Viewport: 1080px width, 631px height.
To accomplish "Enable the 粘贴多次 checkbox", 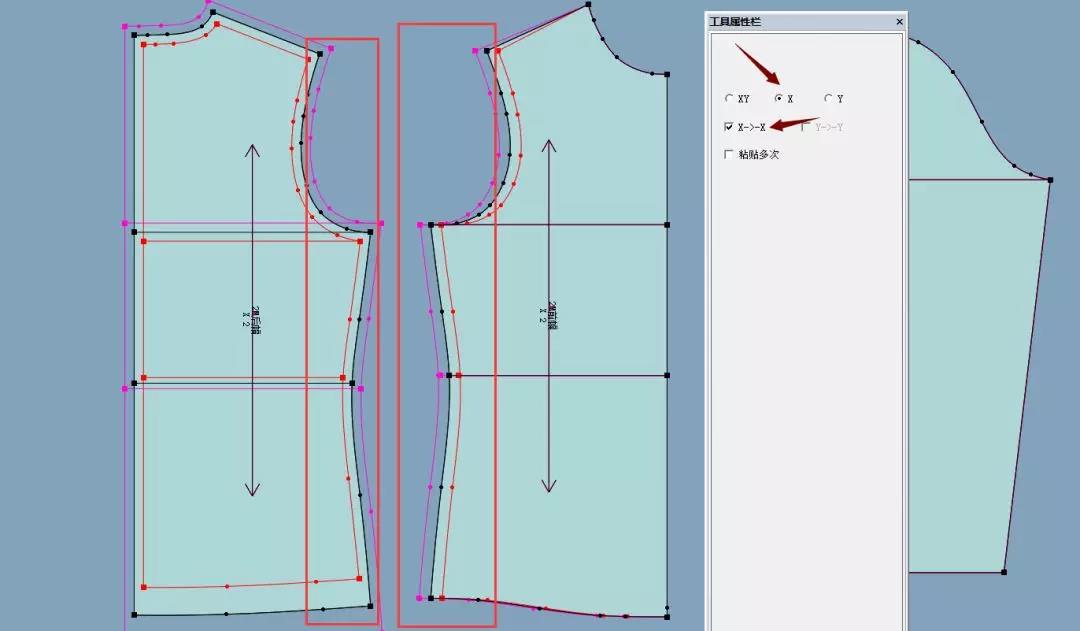I will pyautogui.click(x=729, y=155).
